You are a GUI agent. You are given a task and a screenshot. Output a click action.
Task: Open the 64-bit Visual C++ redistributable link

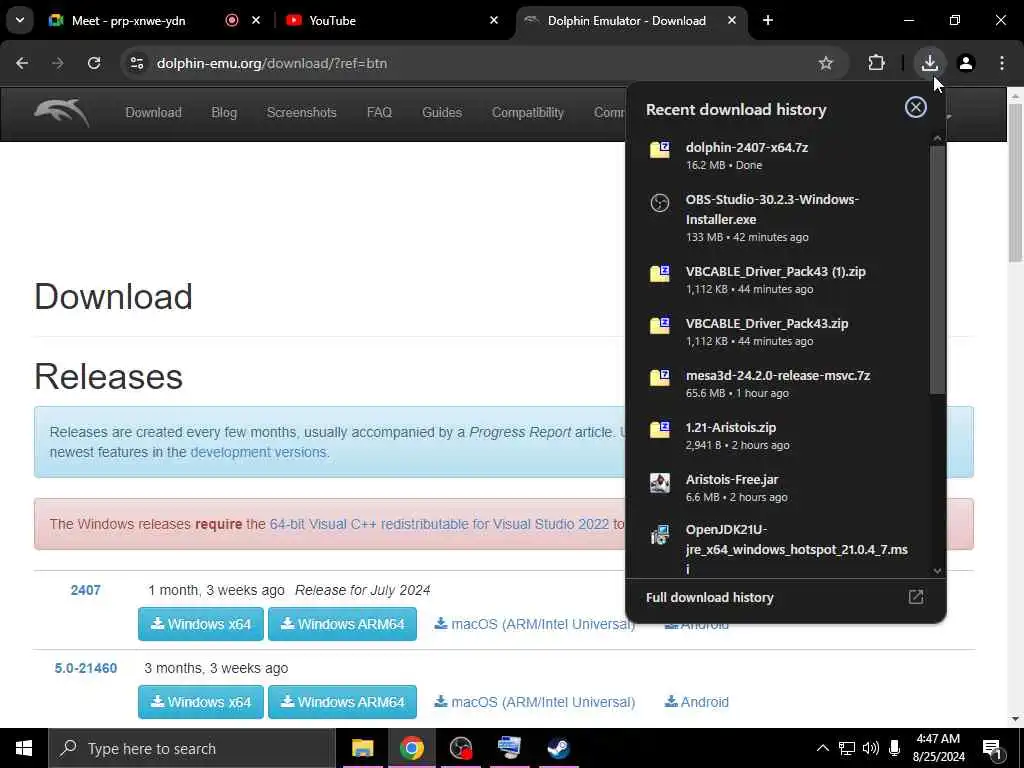pos(439,524)
